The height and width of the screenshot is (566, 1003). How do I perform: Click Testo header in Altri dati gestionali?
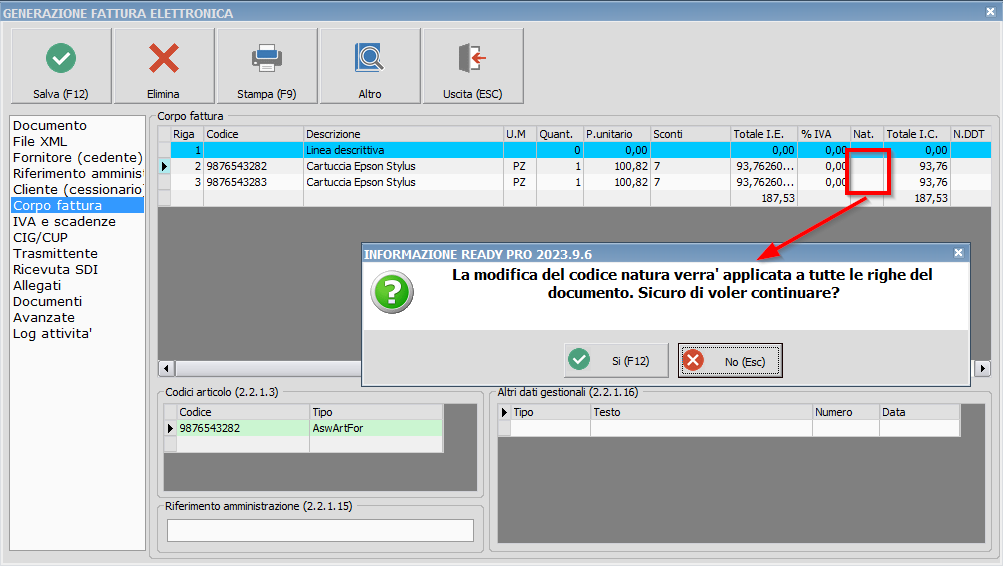coord(701,412)
